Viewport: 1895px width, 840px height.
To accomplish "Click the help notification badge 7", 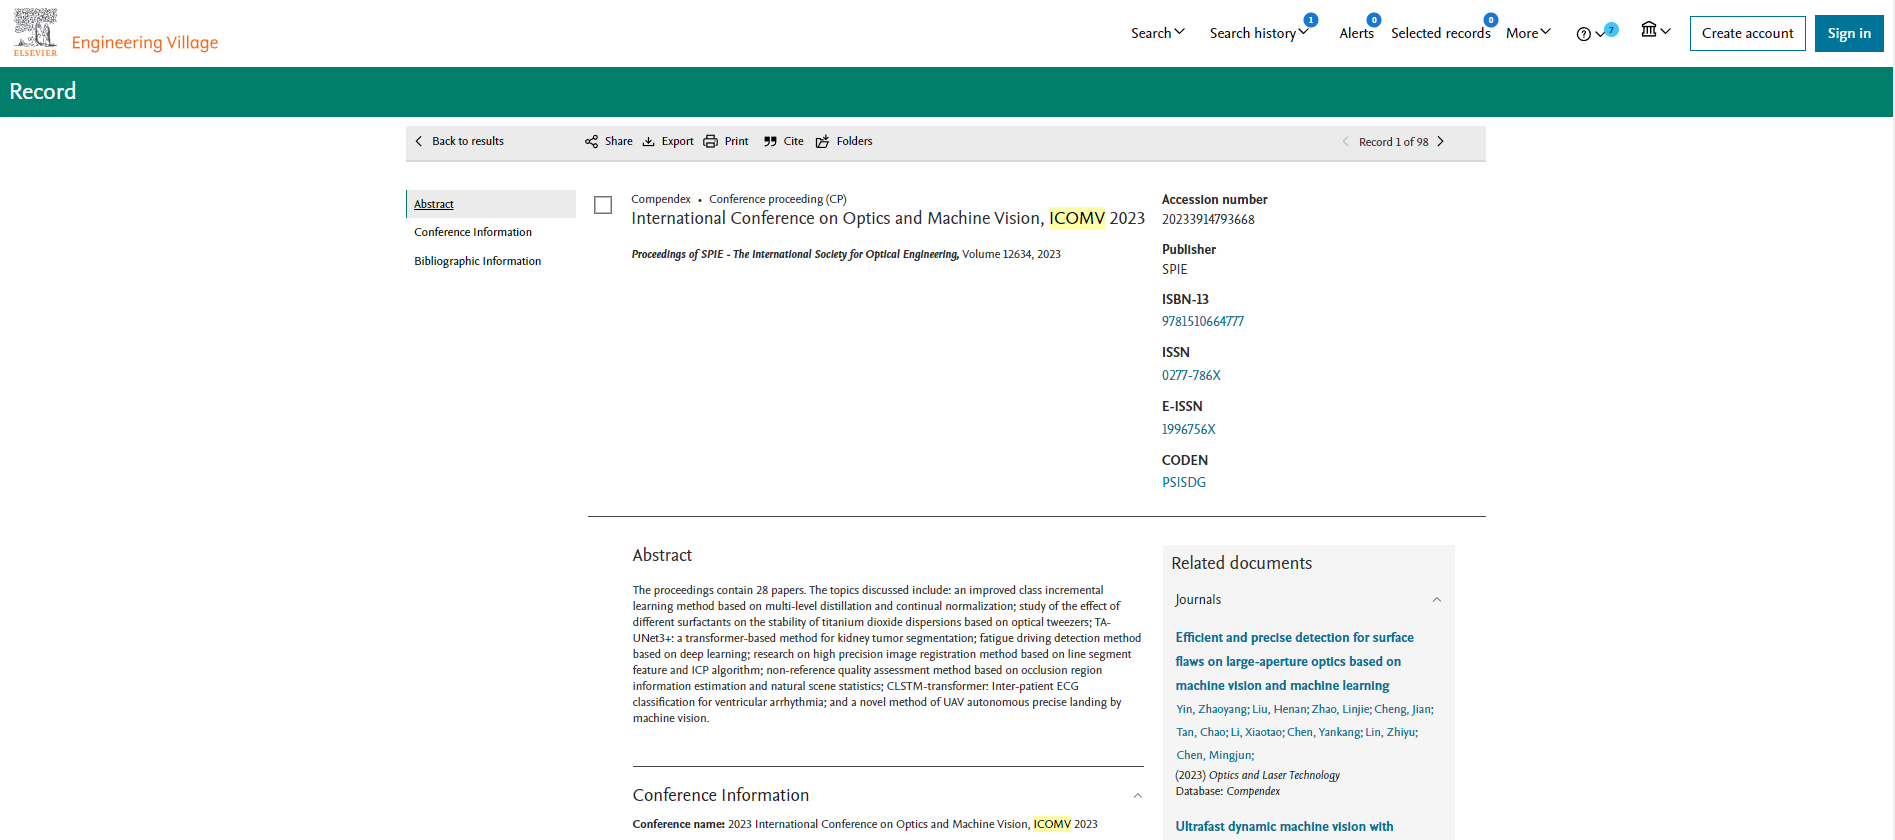I will [1611, 29].
